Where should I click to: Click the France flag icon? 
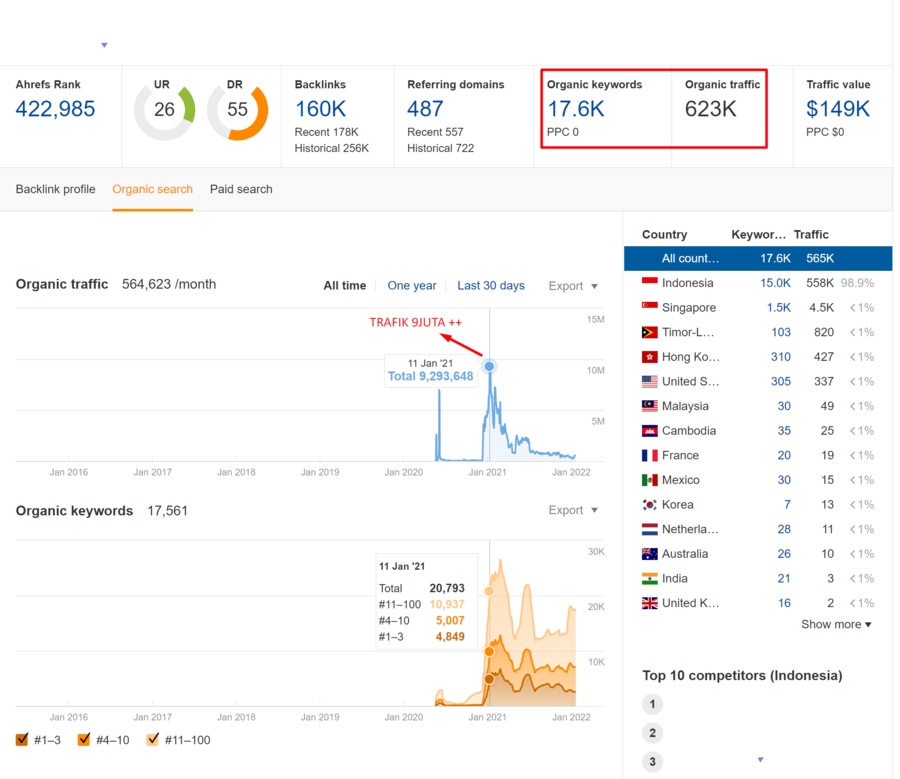[649, 455]
